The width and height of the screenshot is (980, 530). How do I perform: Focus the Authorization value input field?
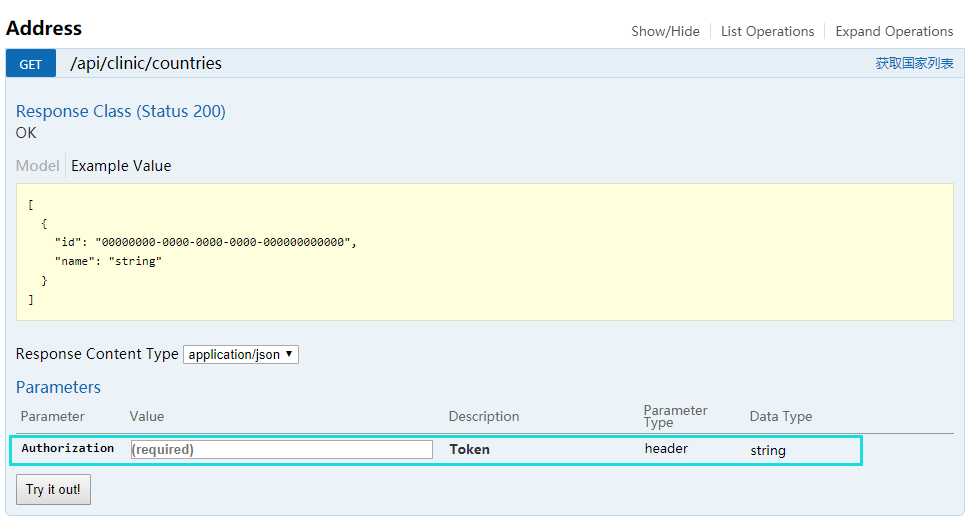tap(281, 449)
